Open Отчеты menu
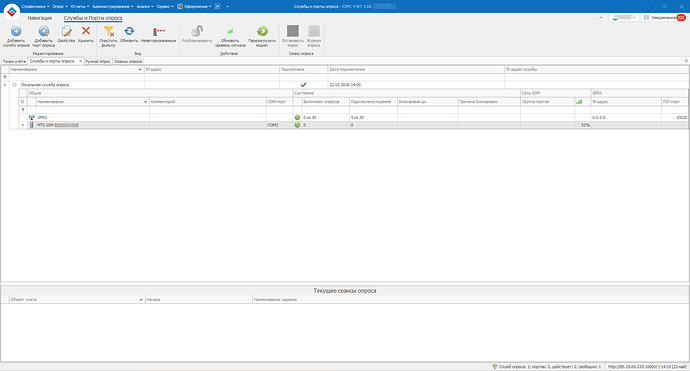Image resolution: width=690 pixels, height=371 pixels. [80, 6]
